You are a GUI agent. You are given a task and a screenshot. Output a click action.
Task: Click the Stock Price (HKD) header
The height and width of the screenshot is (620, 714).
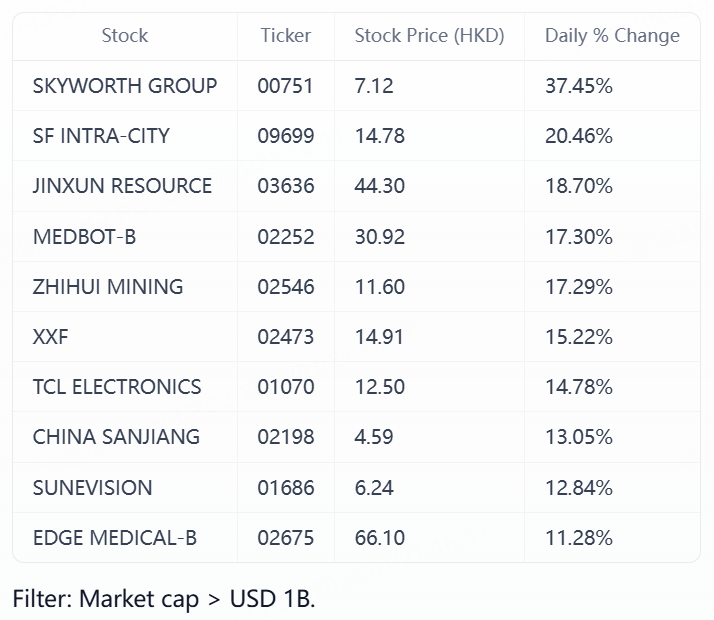[x=429, y=36]
